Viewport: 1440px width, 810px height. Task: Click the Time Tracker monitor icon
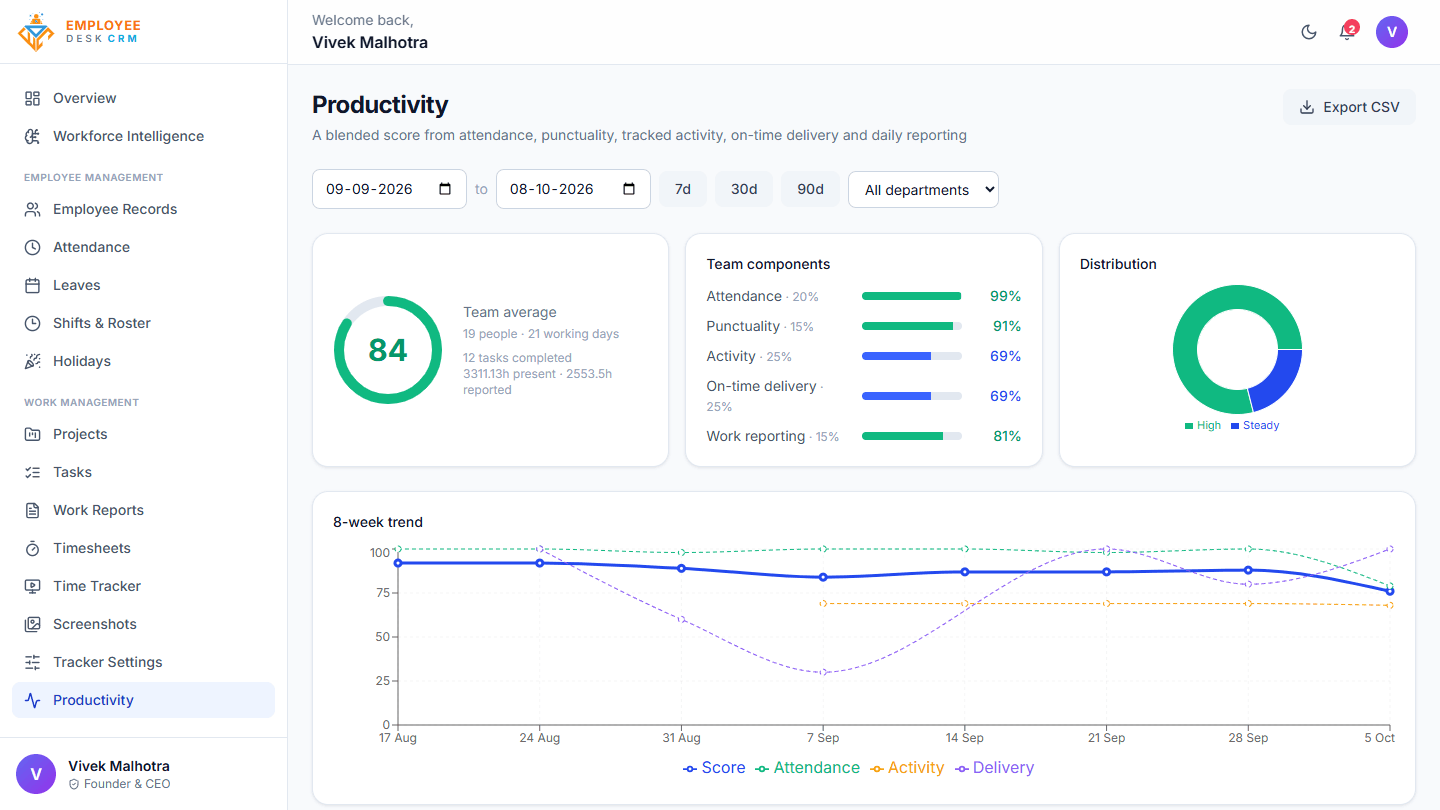point(33,586)
